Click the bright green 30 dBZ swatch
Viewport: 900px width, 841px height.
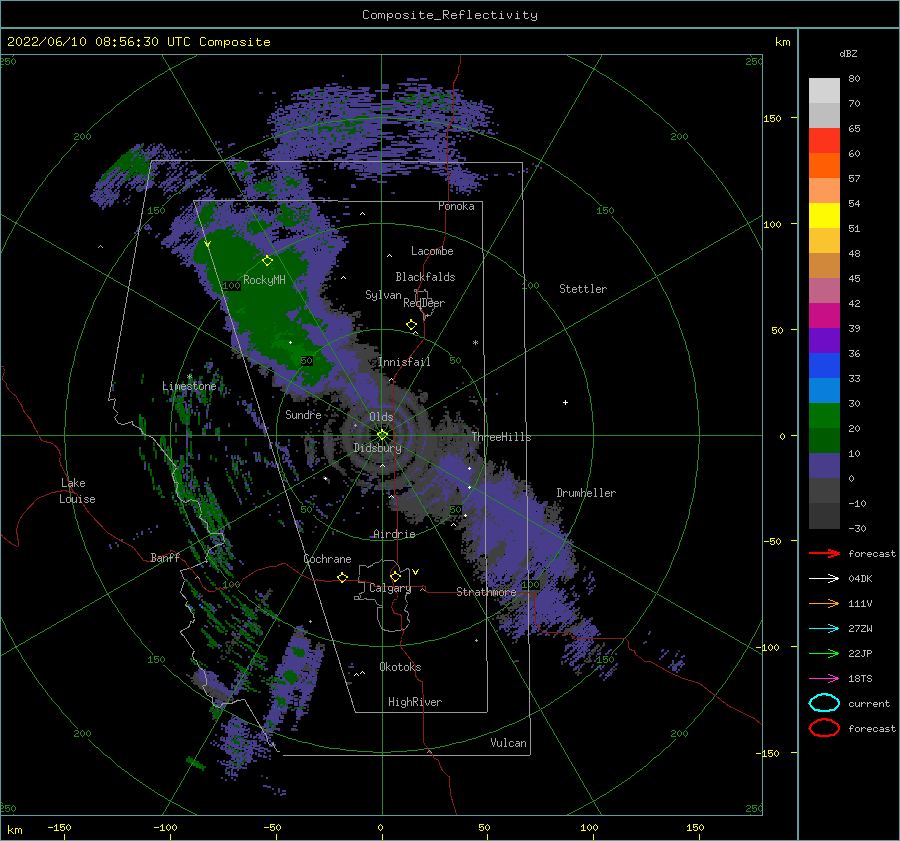(824, 415)
